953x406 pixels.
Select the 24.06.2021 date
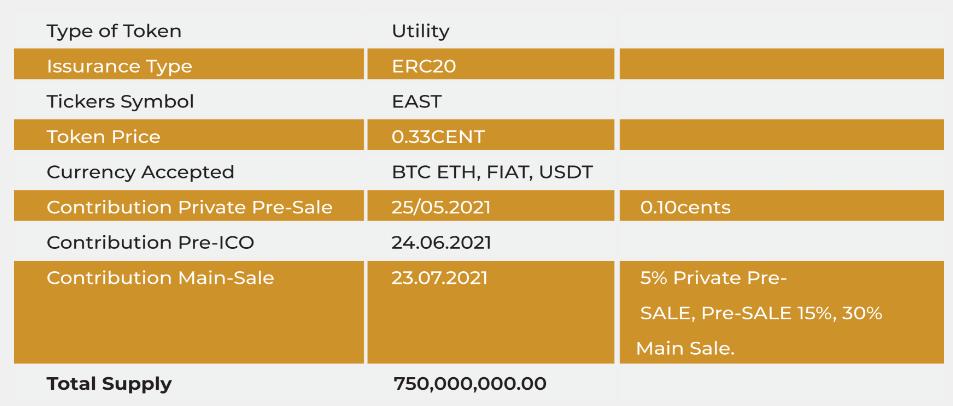click(x=441, y=243)
